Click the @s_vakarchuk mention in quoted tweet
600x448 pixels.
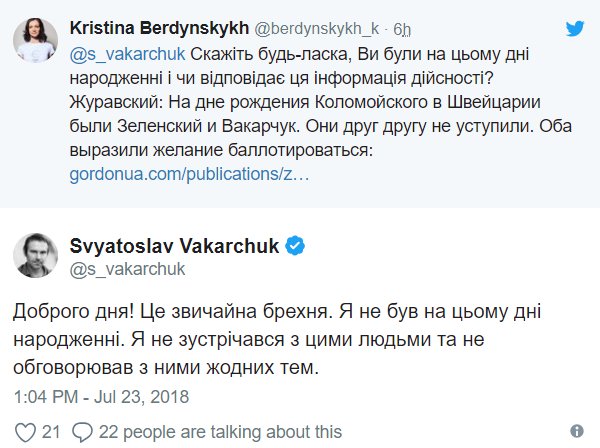click(x=127, y=54)
